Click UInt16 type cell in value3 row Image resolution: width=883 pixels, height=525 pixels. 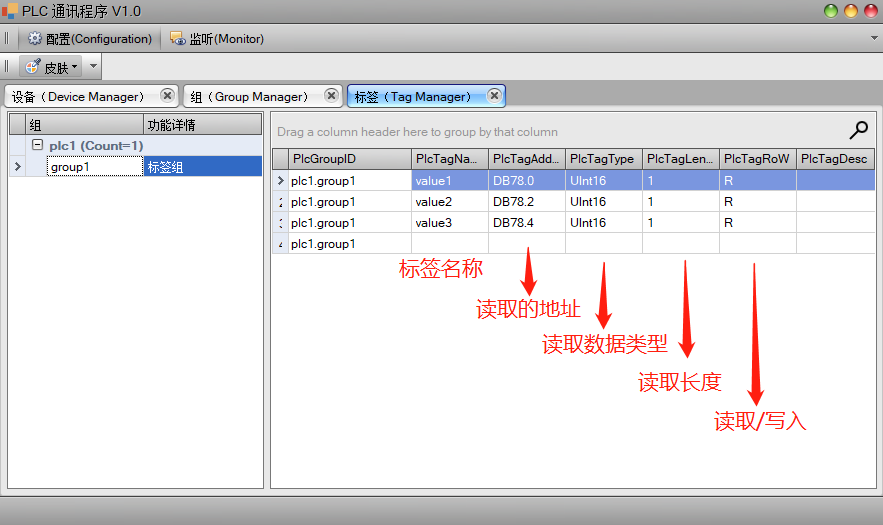(604, 223)
